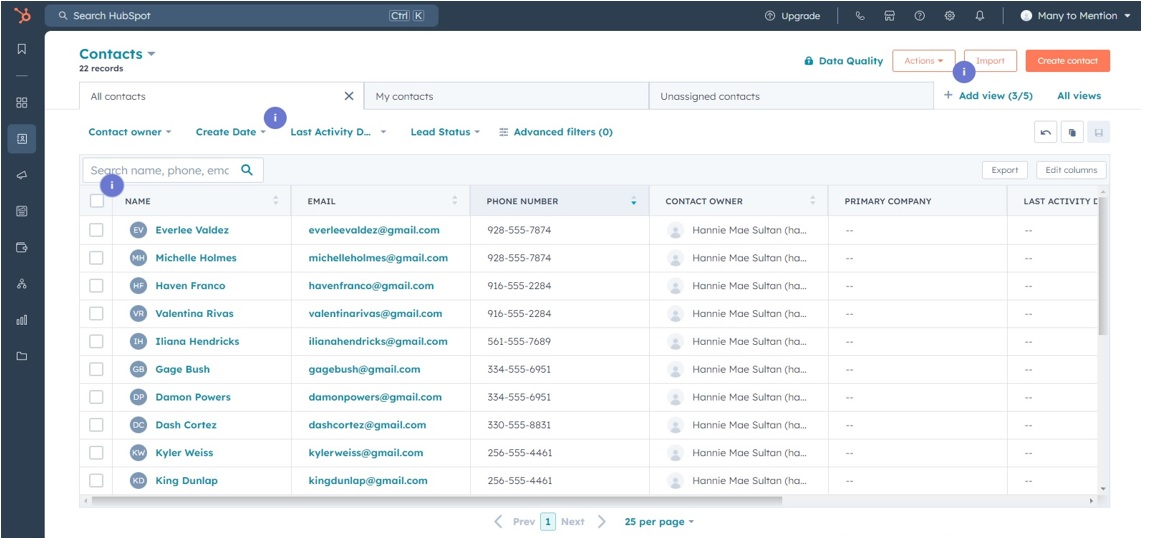The image size is (1157, 538).
Task: Open the Lead Status filter dropdown
Action: pos(445,132)
